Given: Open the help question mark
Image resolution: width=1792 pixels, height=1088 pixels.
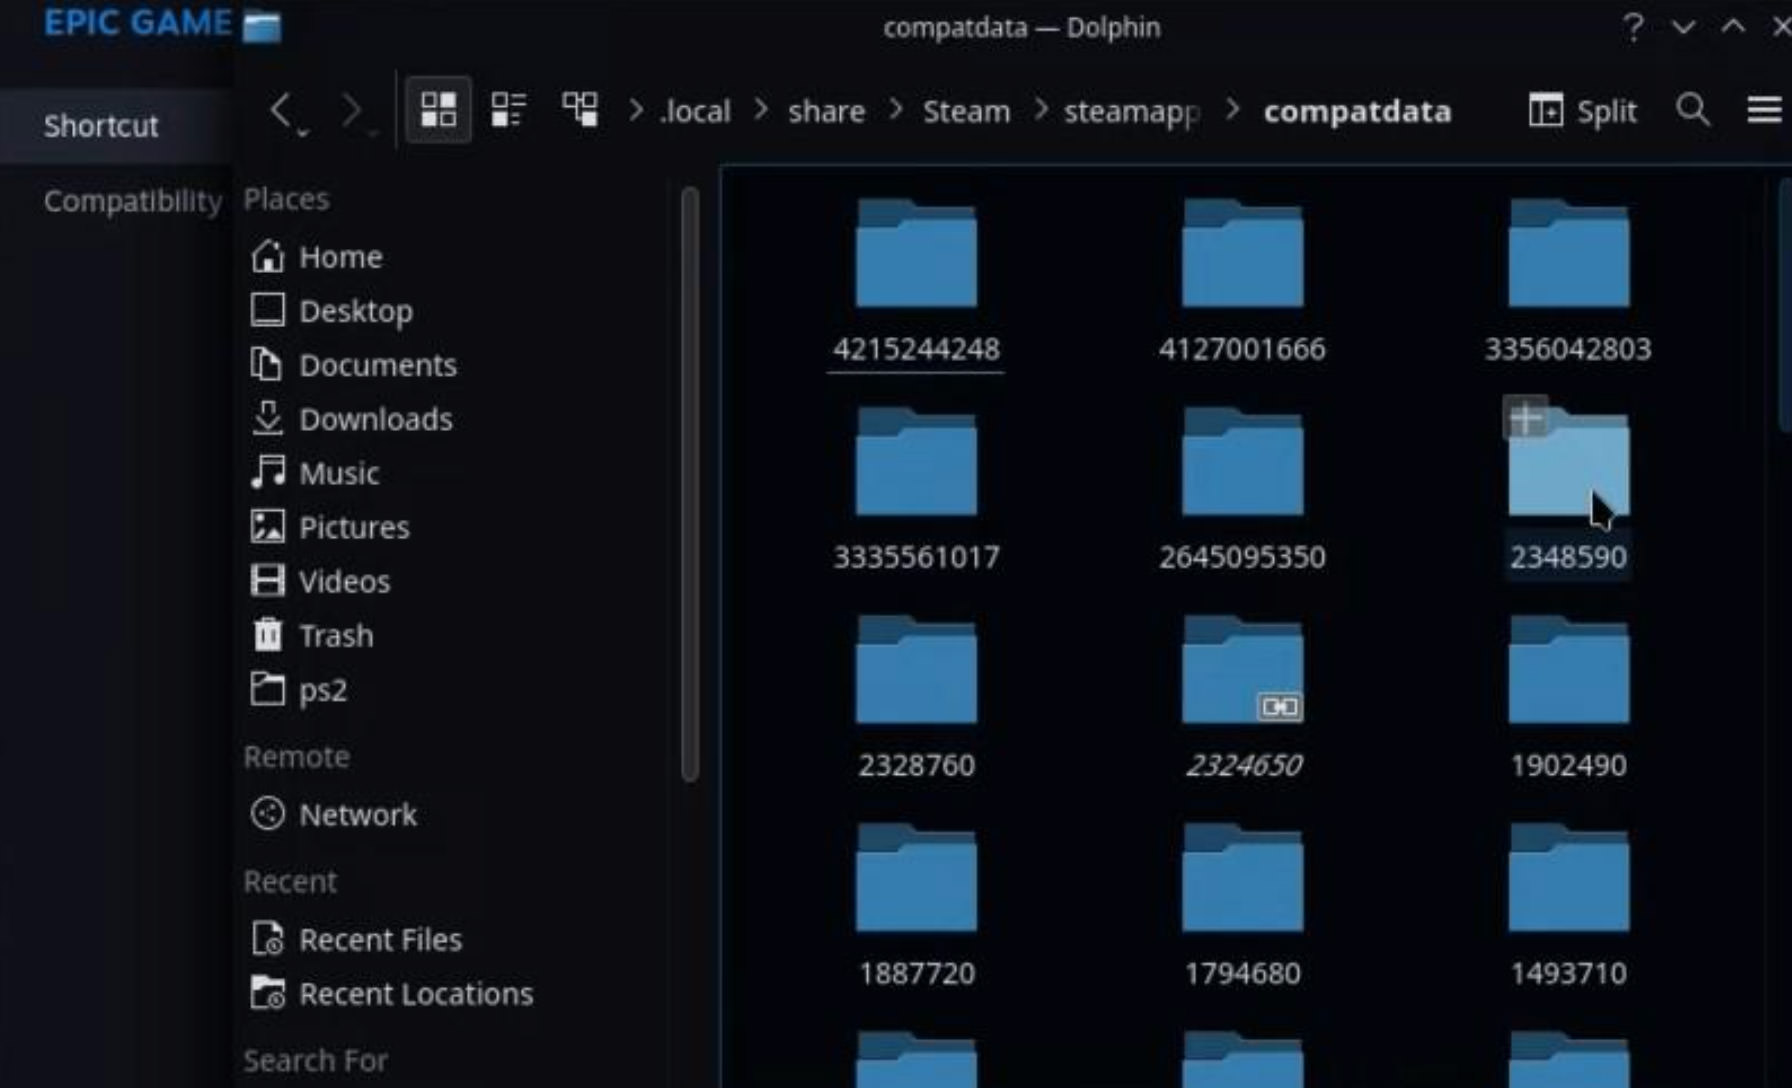Looking at the screenshot, I should [x=1633, y=27].
